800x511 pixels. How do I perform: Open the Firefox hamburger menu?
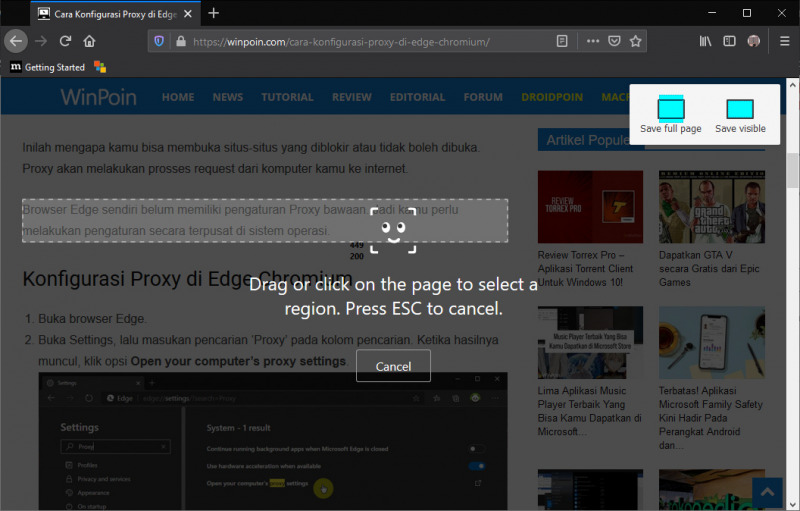click(785, 41)
